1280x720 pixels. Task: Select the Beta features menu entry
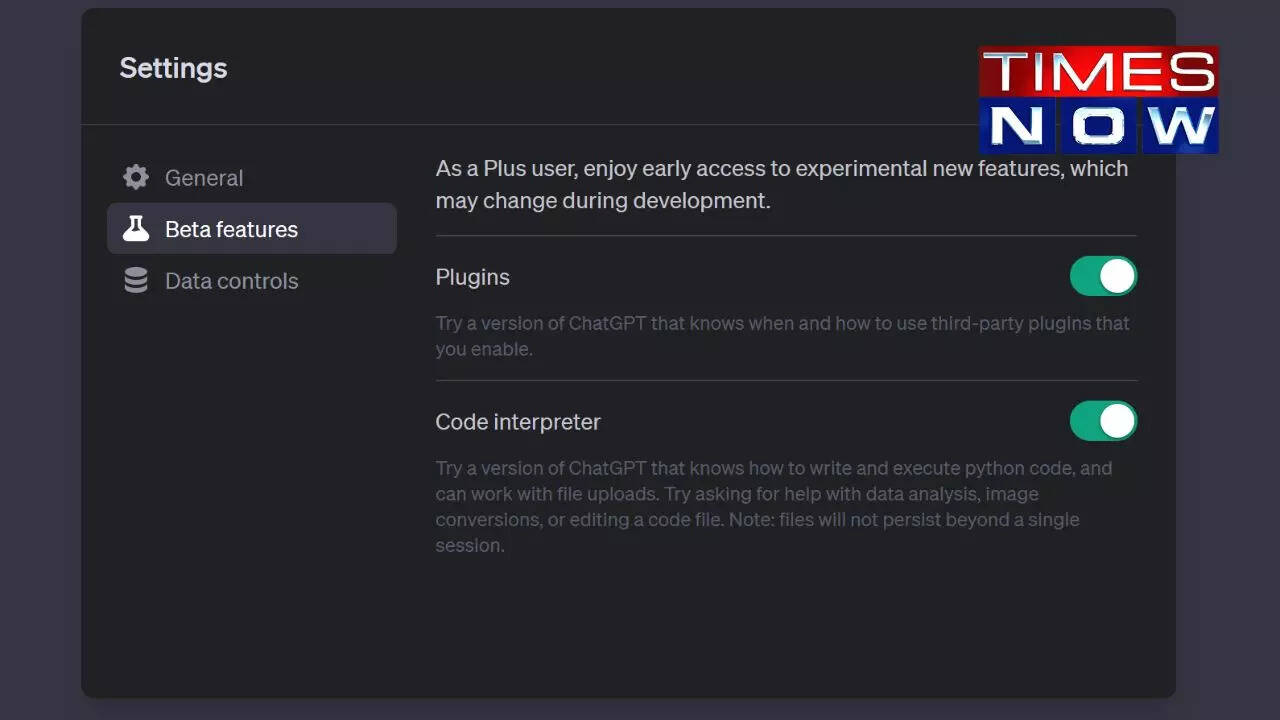(231, 228)
